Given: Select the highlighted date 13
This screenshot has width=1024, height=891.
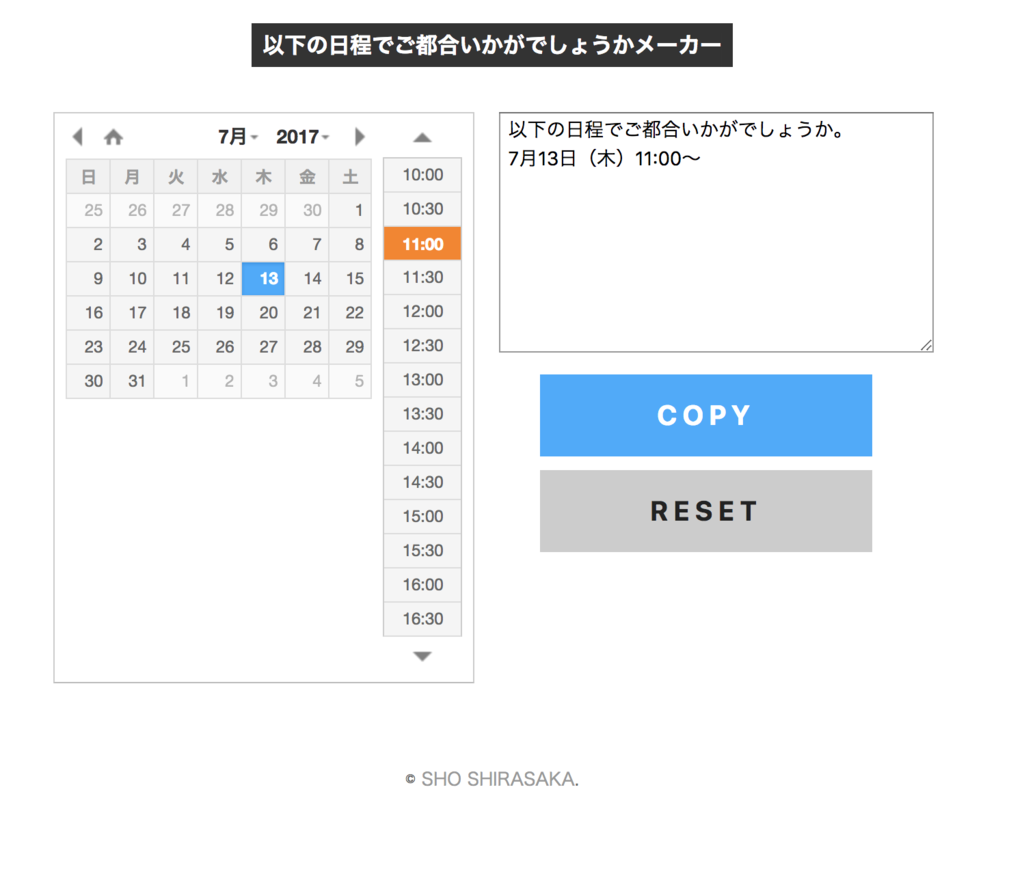Looking at the screenshot, I should (x=263, y=279).
